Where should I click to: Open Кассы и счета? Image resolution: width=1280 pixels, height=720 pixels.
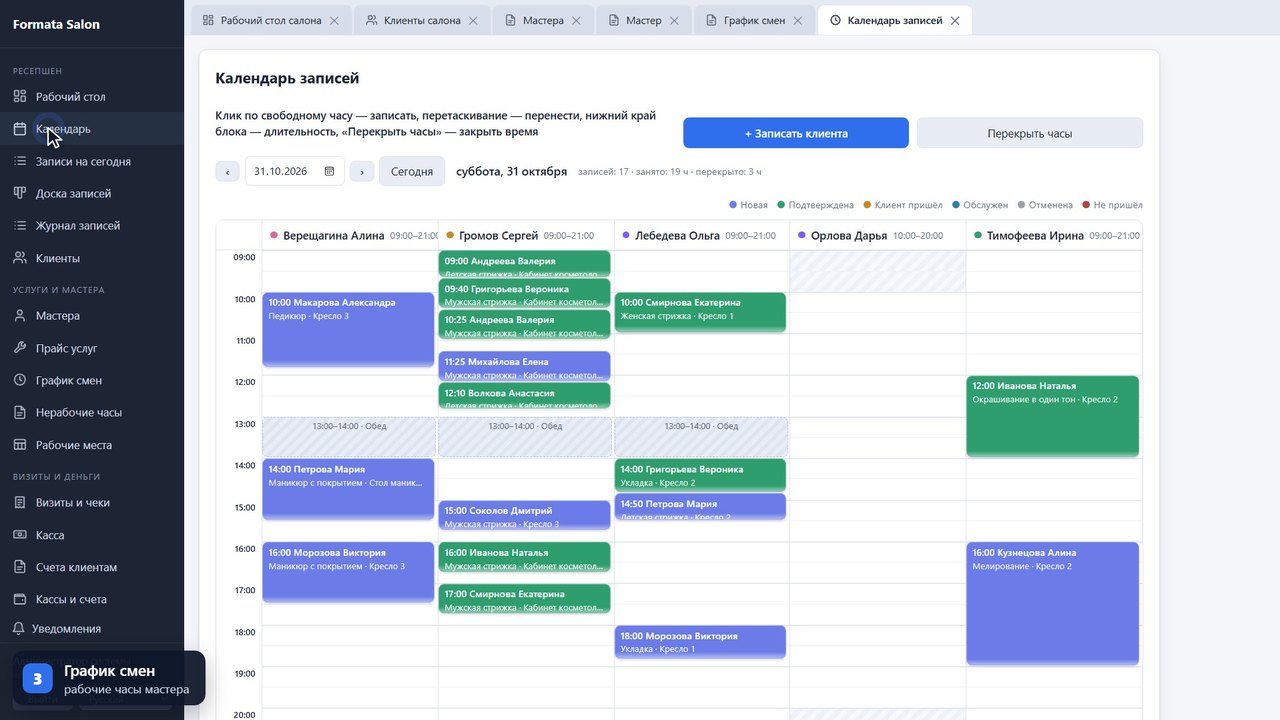click(92, 599)
